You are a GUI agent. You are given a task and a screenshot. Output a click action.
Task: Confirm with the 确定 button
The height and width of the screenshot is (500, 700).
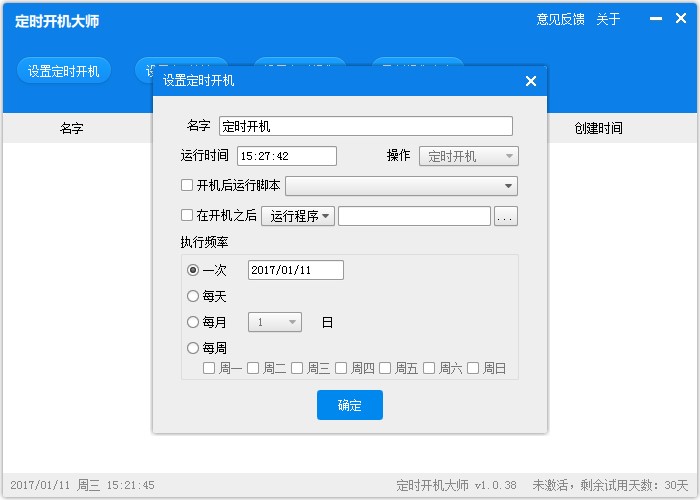coord(350,405)
